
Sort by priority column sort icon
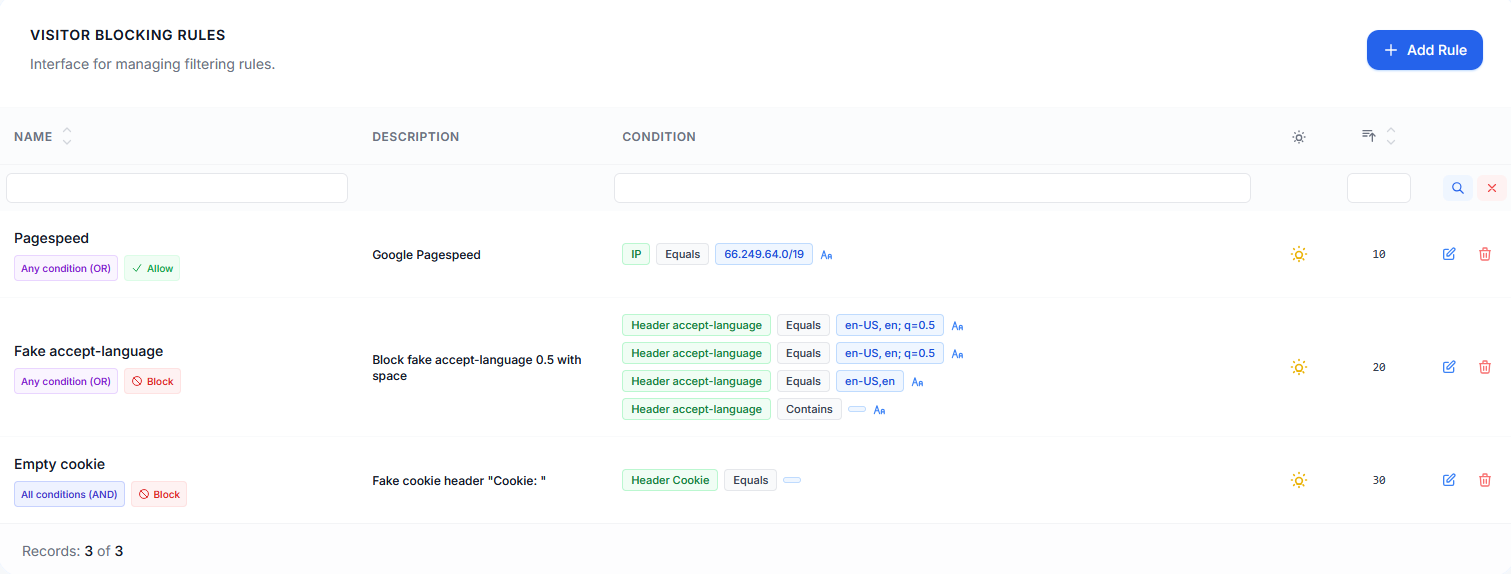1369,135
